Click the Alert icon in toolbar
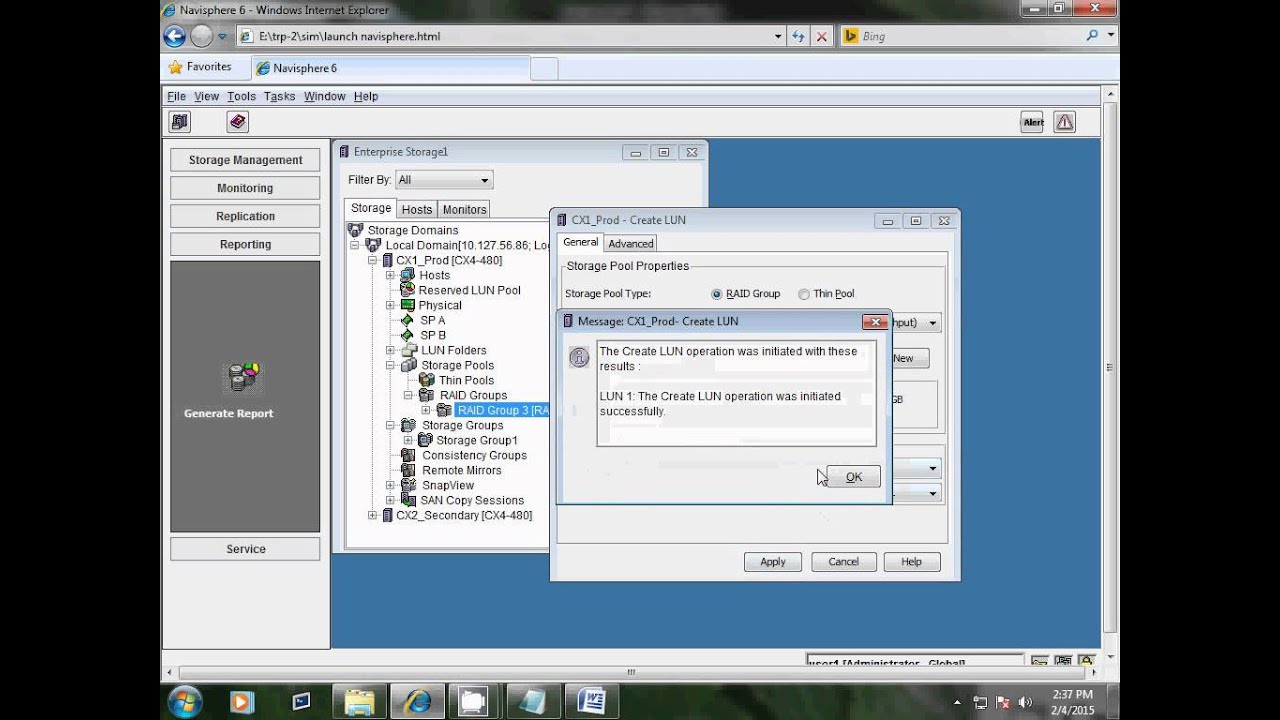The width and height of the screenshot is (1280, 720). click(x=1033, y=122)
